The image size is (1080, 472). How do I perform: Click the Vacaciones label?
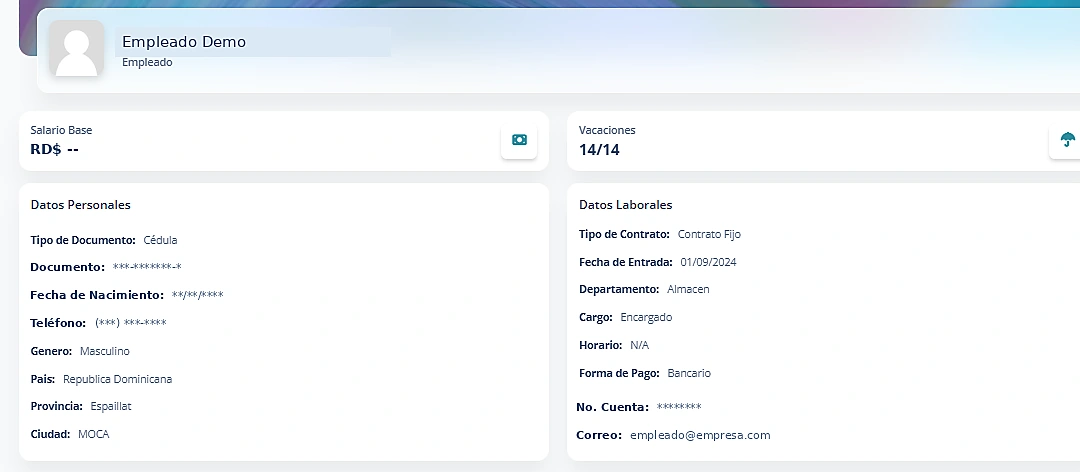click(x=607, y=130)
